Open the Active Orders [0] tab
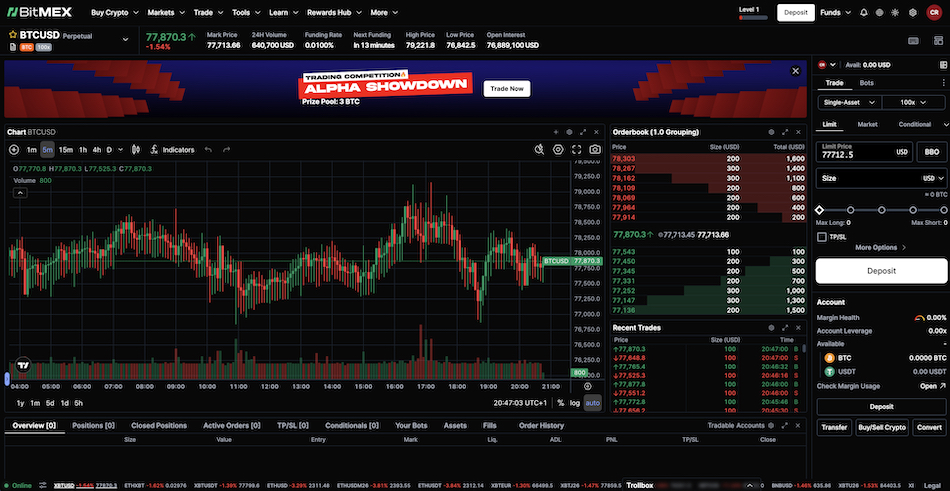950x491 pixels. (x=231, y=426)
